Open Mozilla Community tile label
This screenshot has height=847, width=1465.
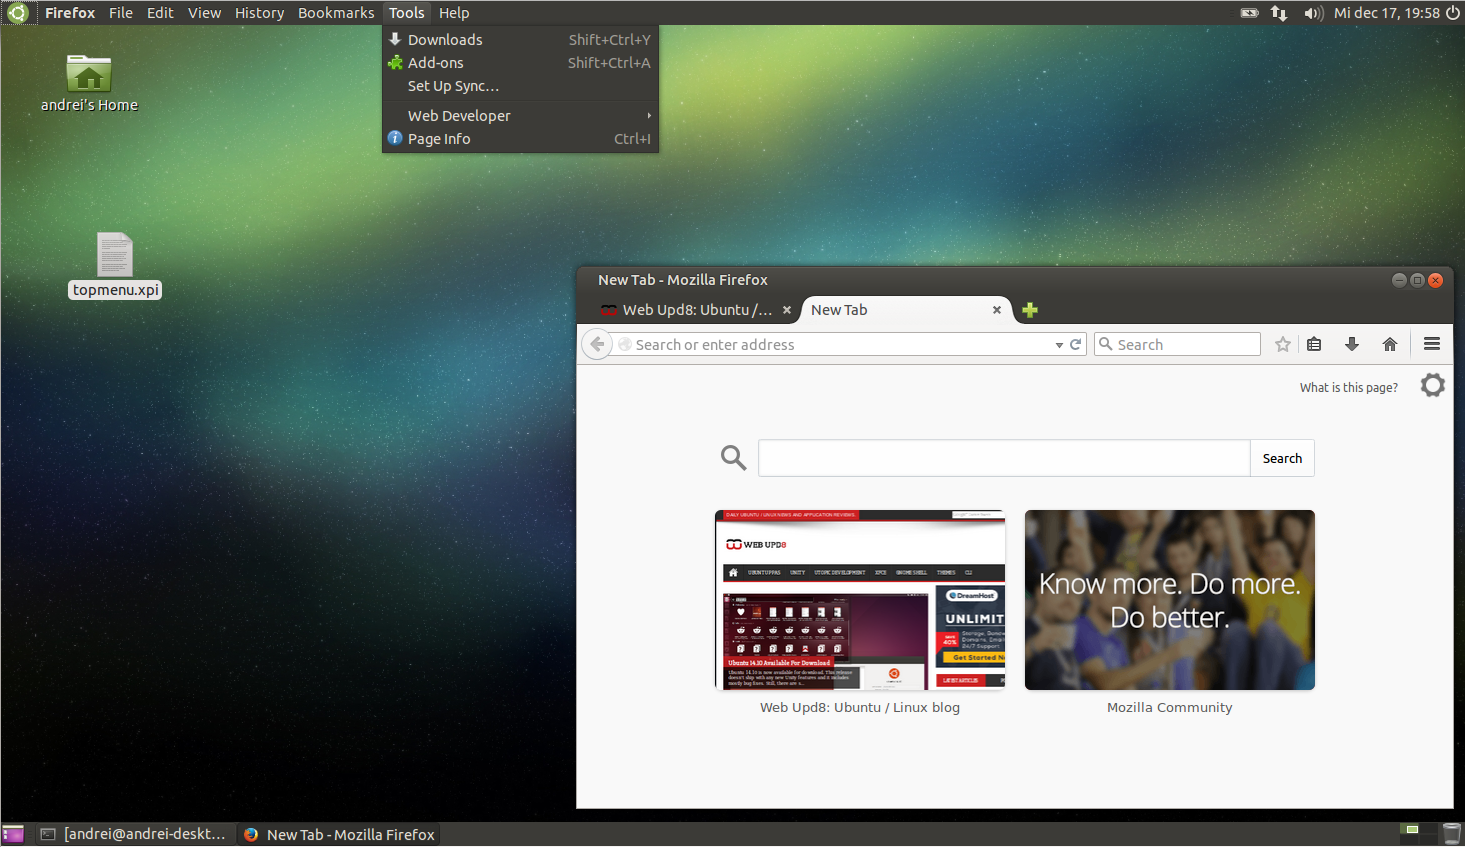[x=1169, y=707]
